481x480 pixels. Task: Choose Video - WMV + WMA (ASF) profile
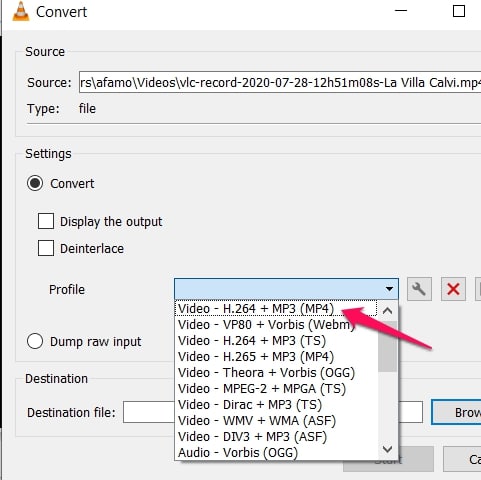(276, 420)
